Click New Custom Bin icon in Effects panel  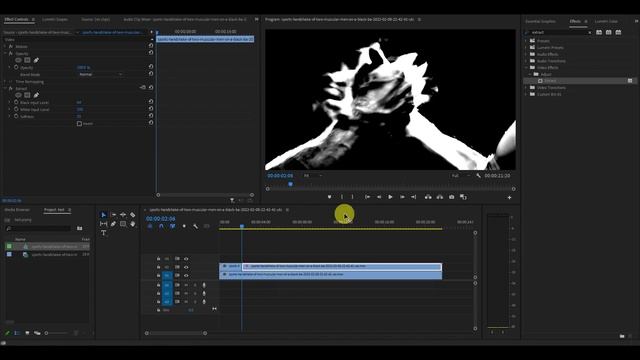coord(622,336)
